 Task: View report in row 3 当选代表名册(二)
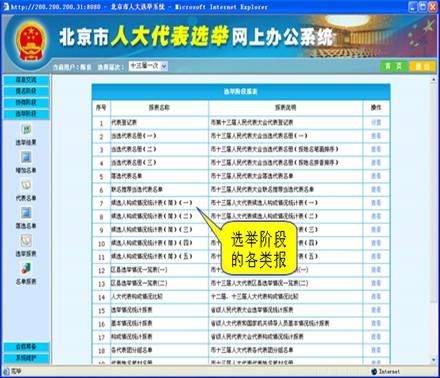point(376,149)
